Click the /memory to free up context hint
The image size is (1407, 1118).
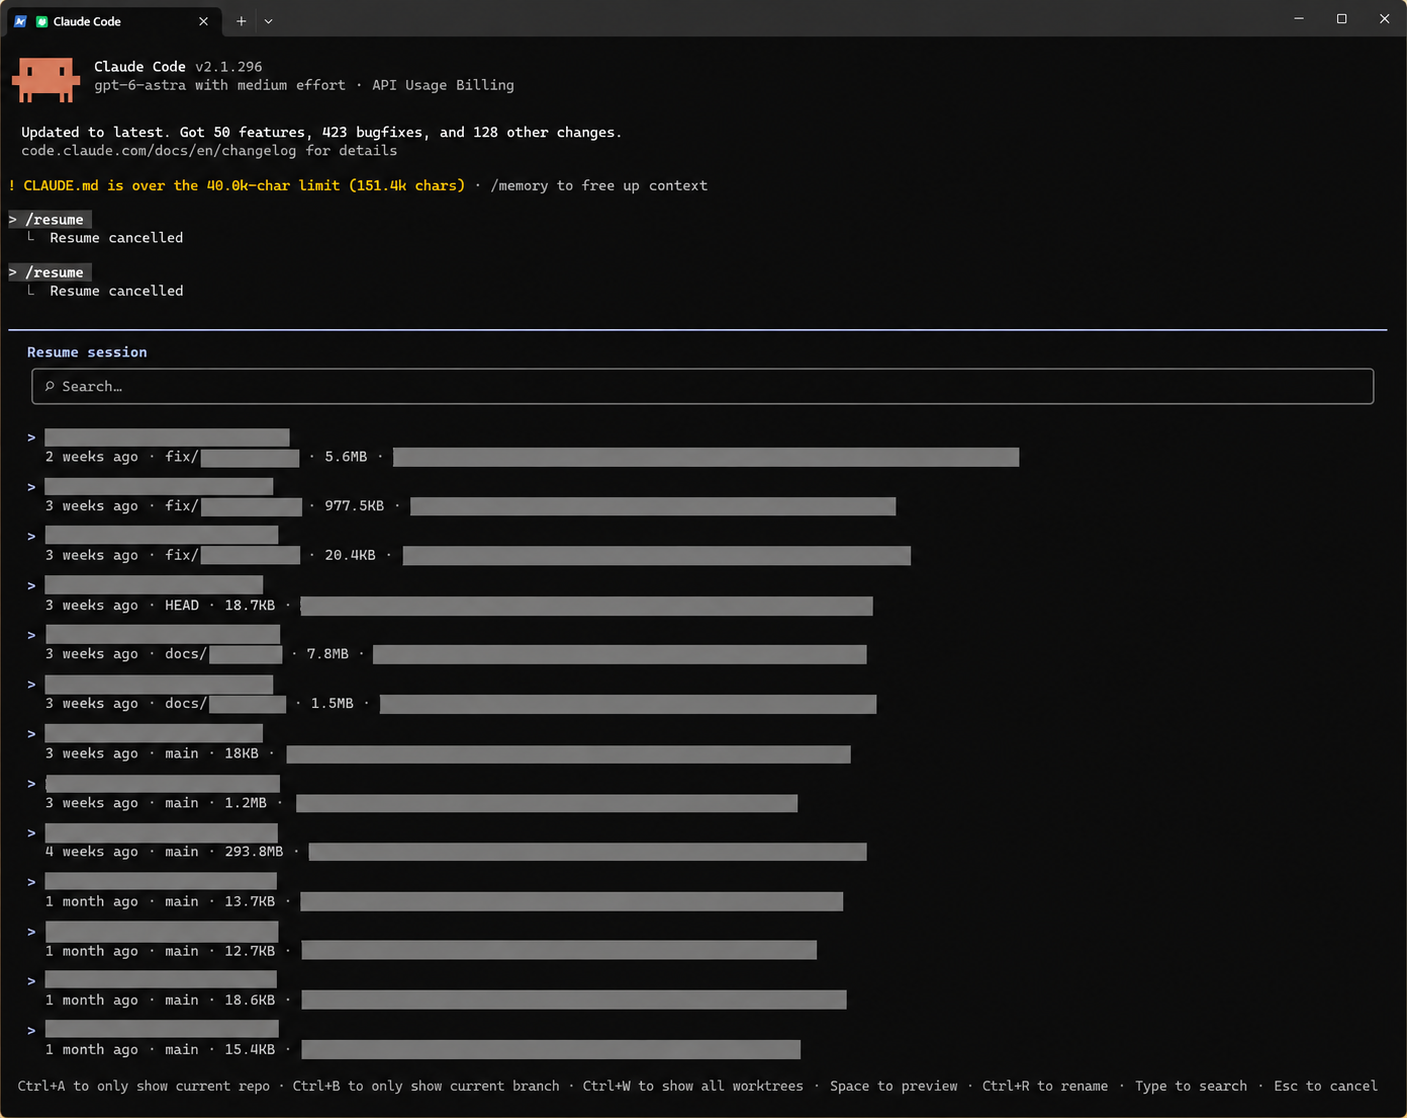[599, 186]
